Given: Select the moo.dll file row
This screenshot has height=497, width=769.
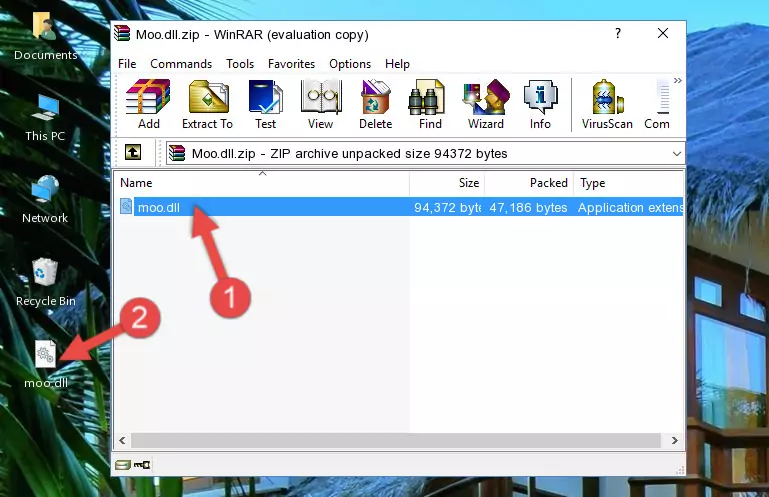Looking at the screenshot, I should (x=400, y=207).
